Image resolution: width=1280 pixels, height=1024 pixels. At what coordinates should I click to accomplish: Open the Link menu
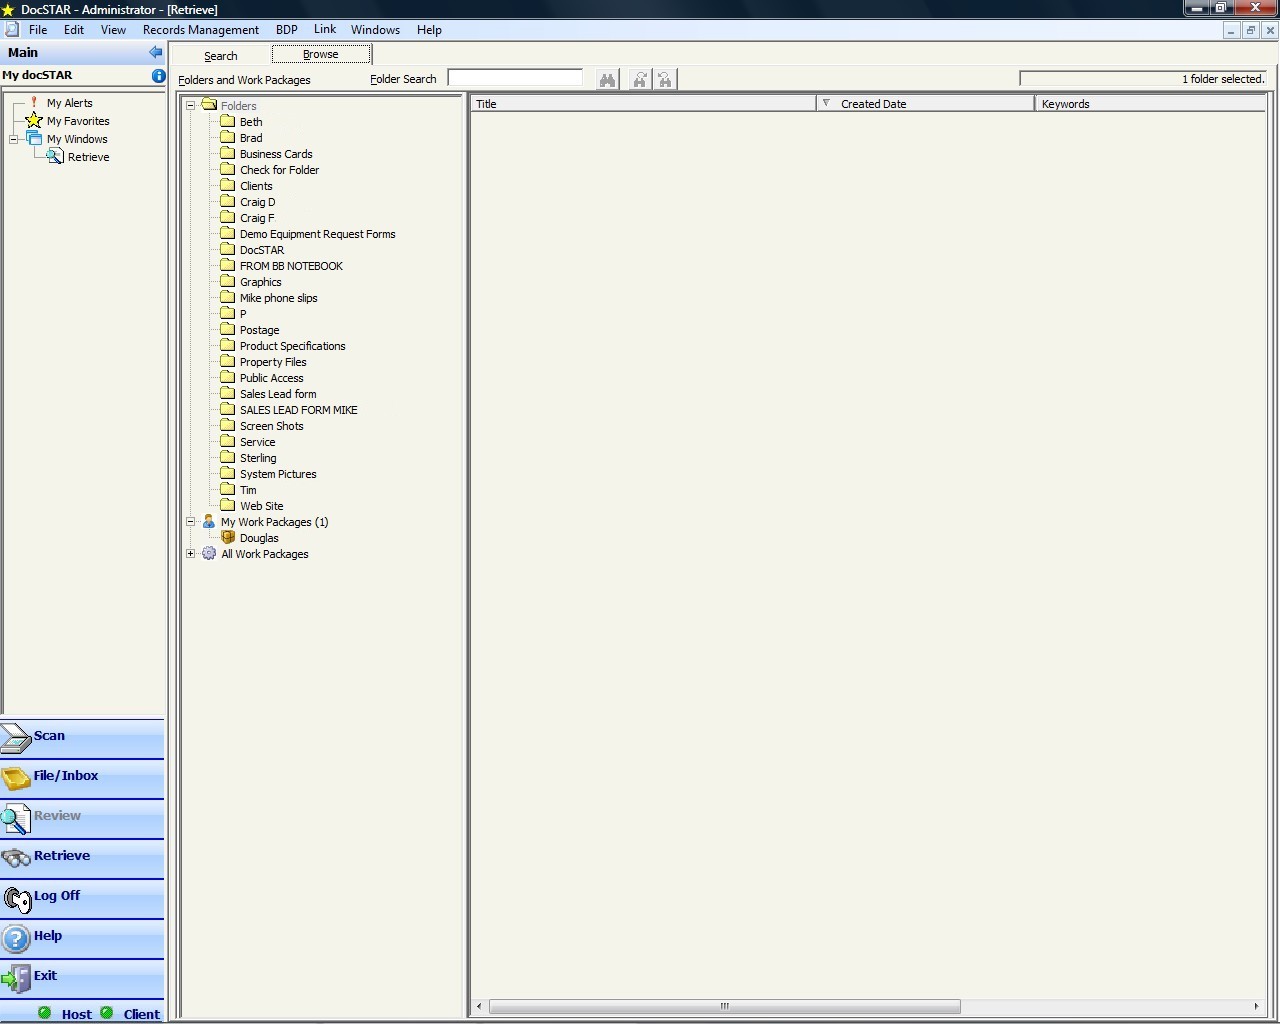pyautogui.click(x=325, y=30)
